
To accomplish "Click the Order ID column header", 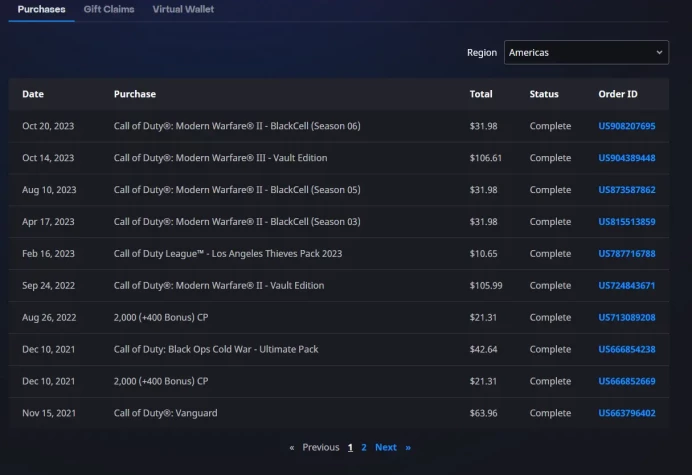I will 618,94.
